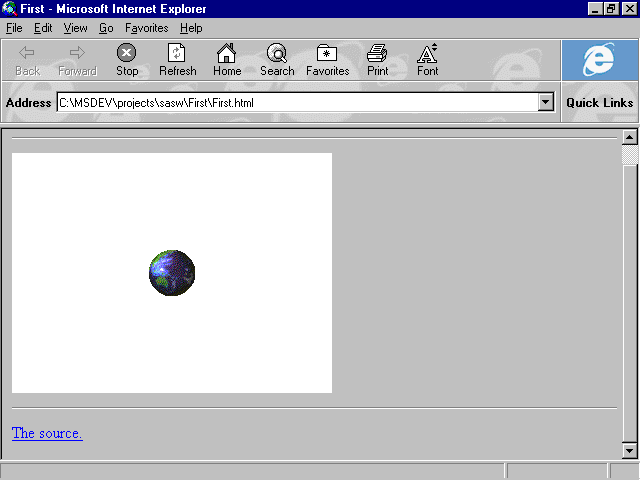Screen dimensions: 640x480
Task: Open the Favorites toolbar folder
Action: point(327,60)
